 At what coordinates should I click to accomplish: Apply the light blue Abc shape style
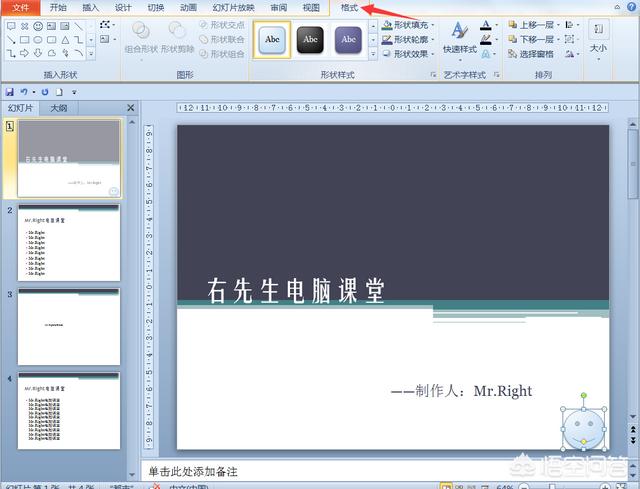[272, 40]
